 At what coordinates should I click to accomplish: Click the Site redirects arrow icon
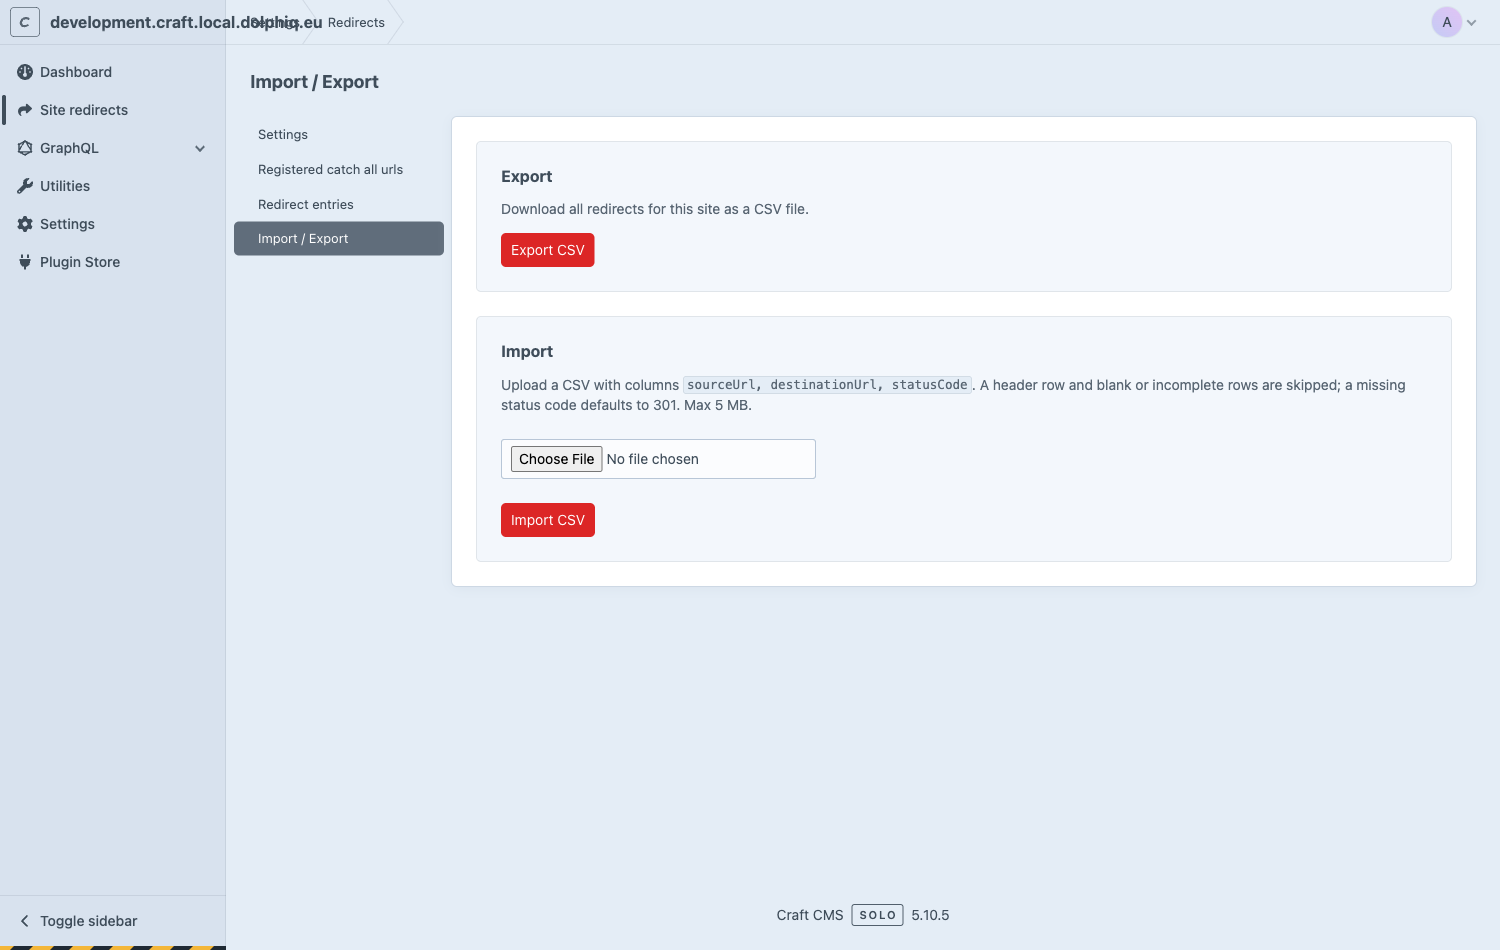coord(25,110)
